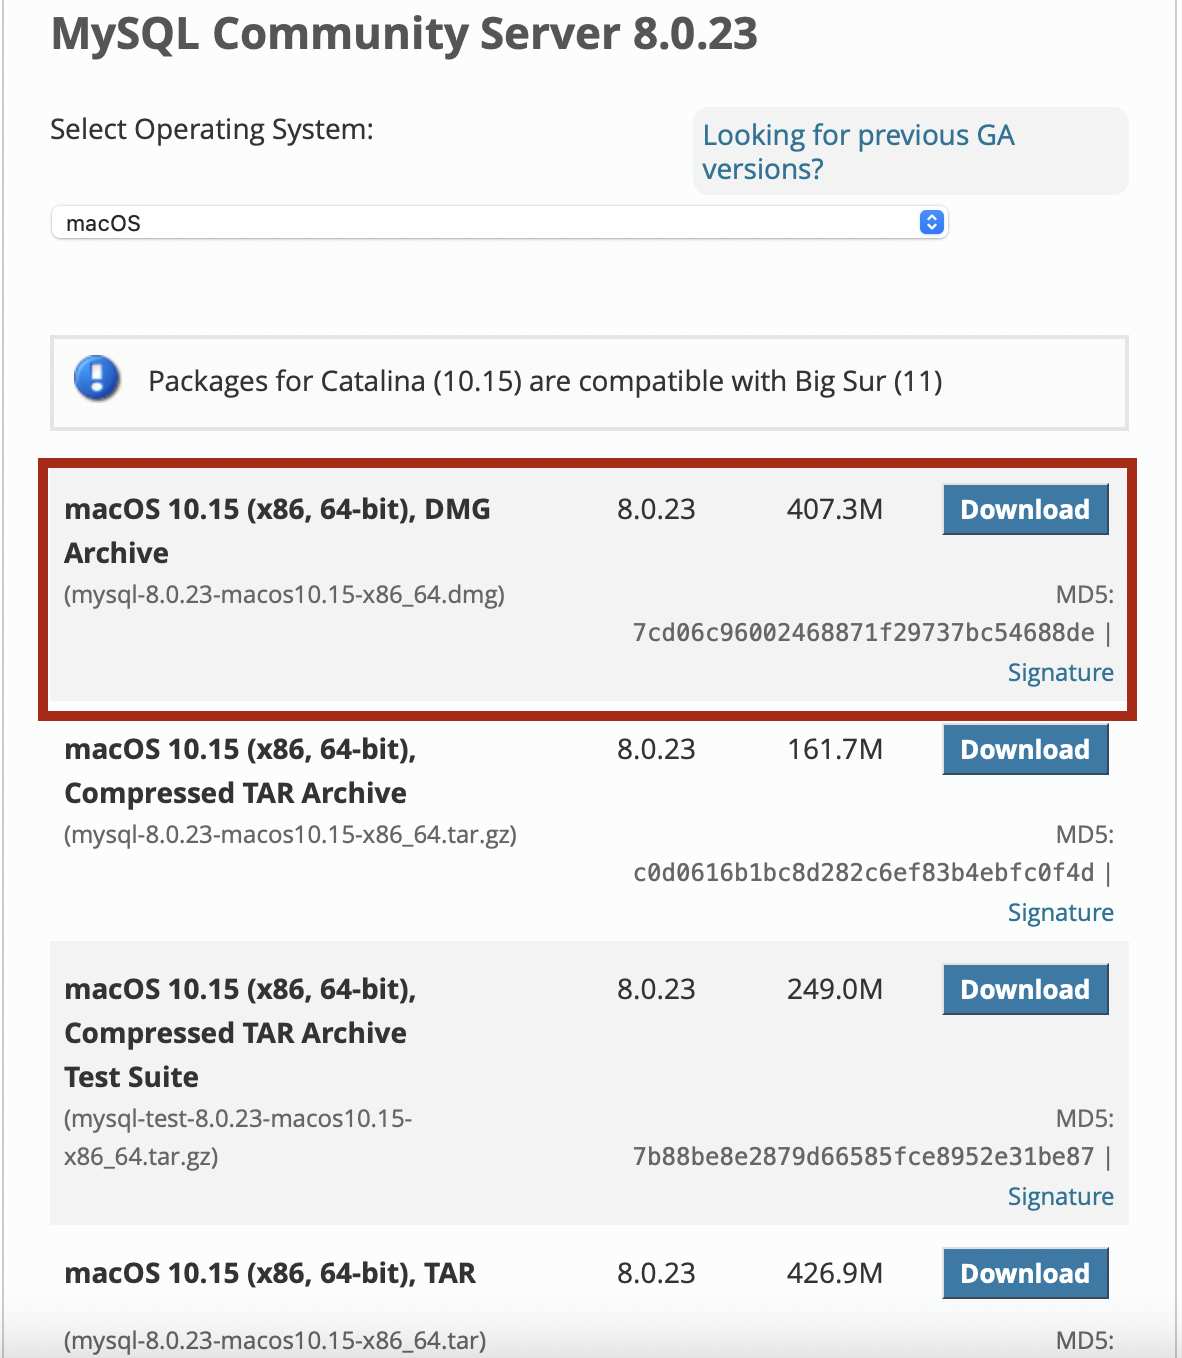The width and height of the screenshot is (1182, 1358).
Task: Click the macOS 10.15 Compressed TAR Archive title
Action: click(x=240, y=770)
